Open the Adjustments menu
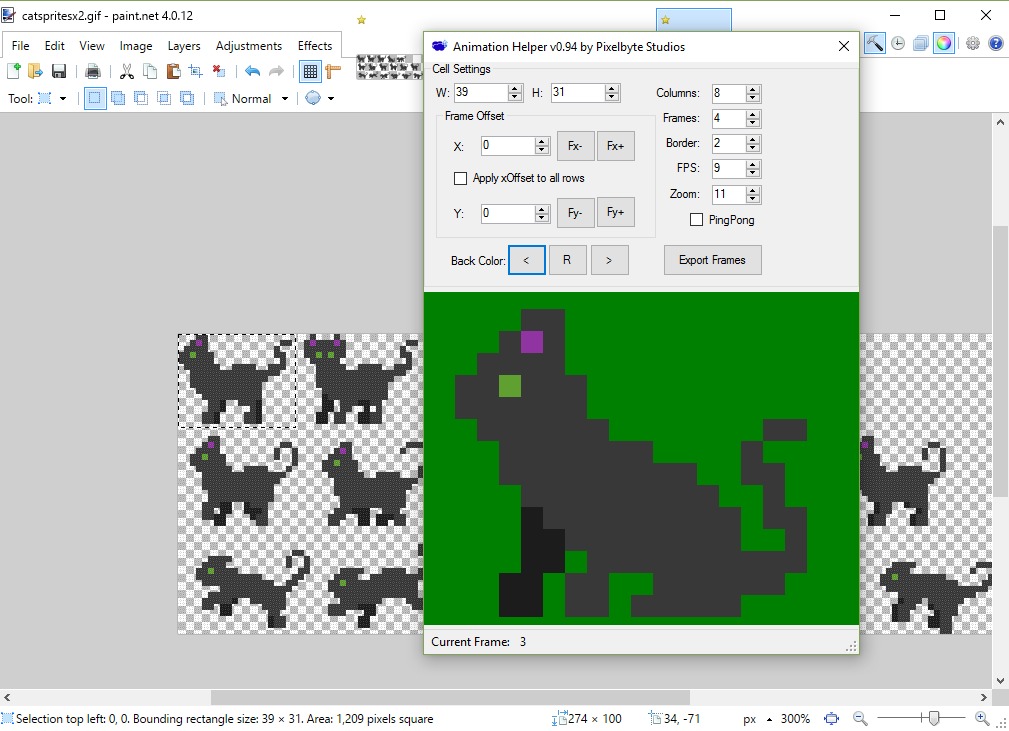This screenshot has width=1009, height=731. [x=249, y=45]
